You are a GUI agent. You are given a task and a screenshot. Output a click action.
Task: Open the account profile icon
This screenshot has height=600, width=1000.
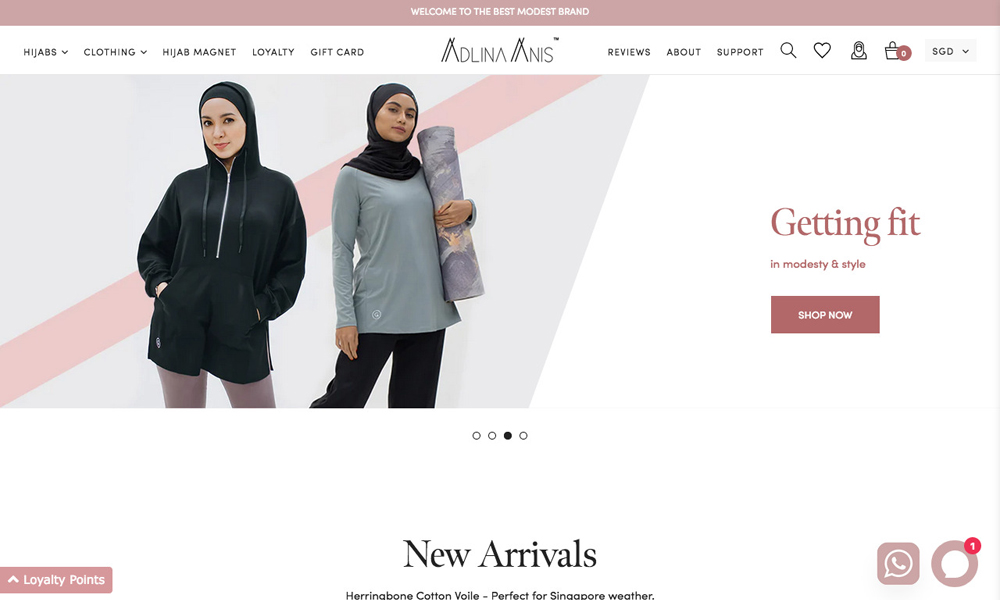858,50
